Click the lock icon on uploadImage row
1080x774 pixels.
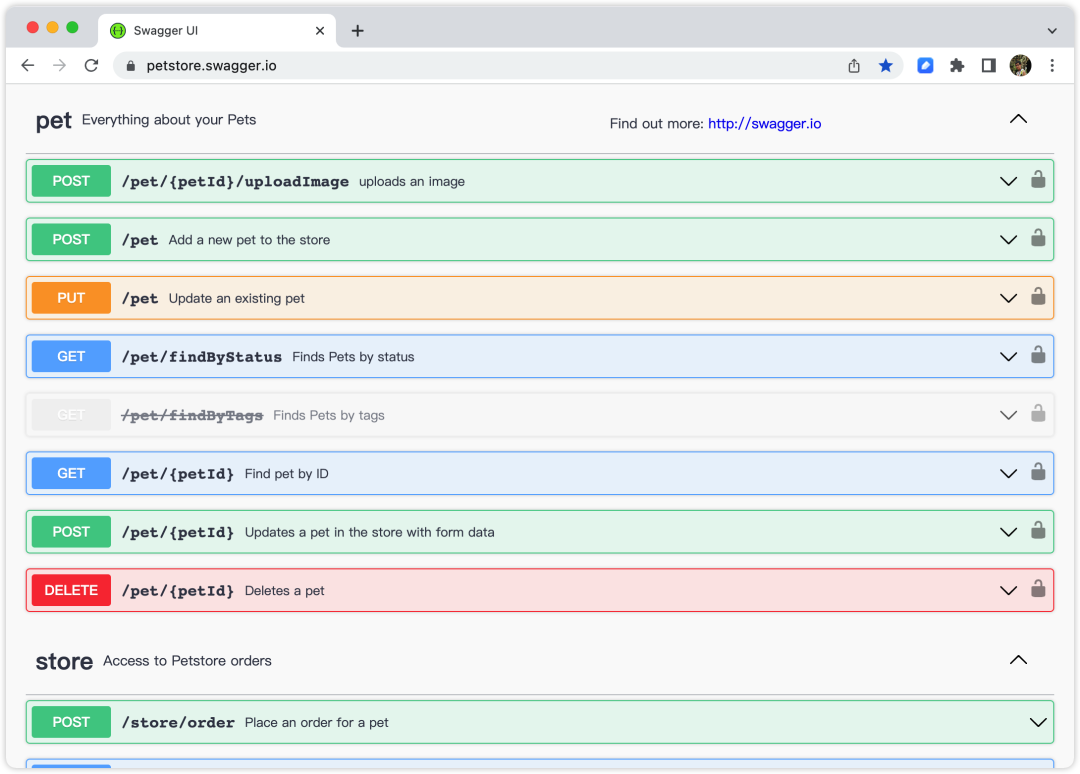1038,180
